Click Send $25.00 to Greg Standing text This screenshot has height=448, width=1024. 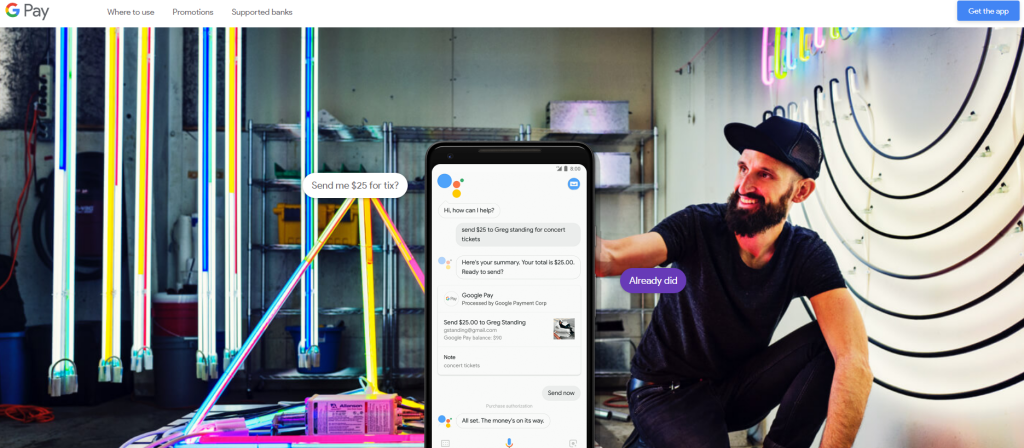485,322
